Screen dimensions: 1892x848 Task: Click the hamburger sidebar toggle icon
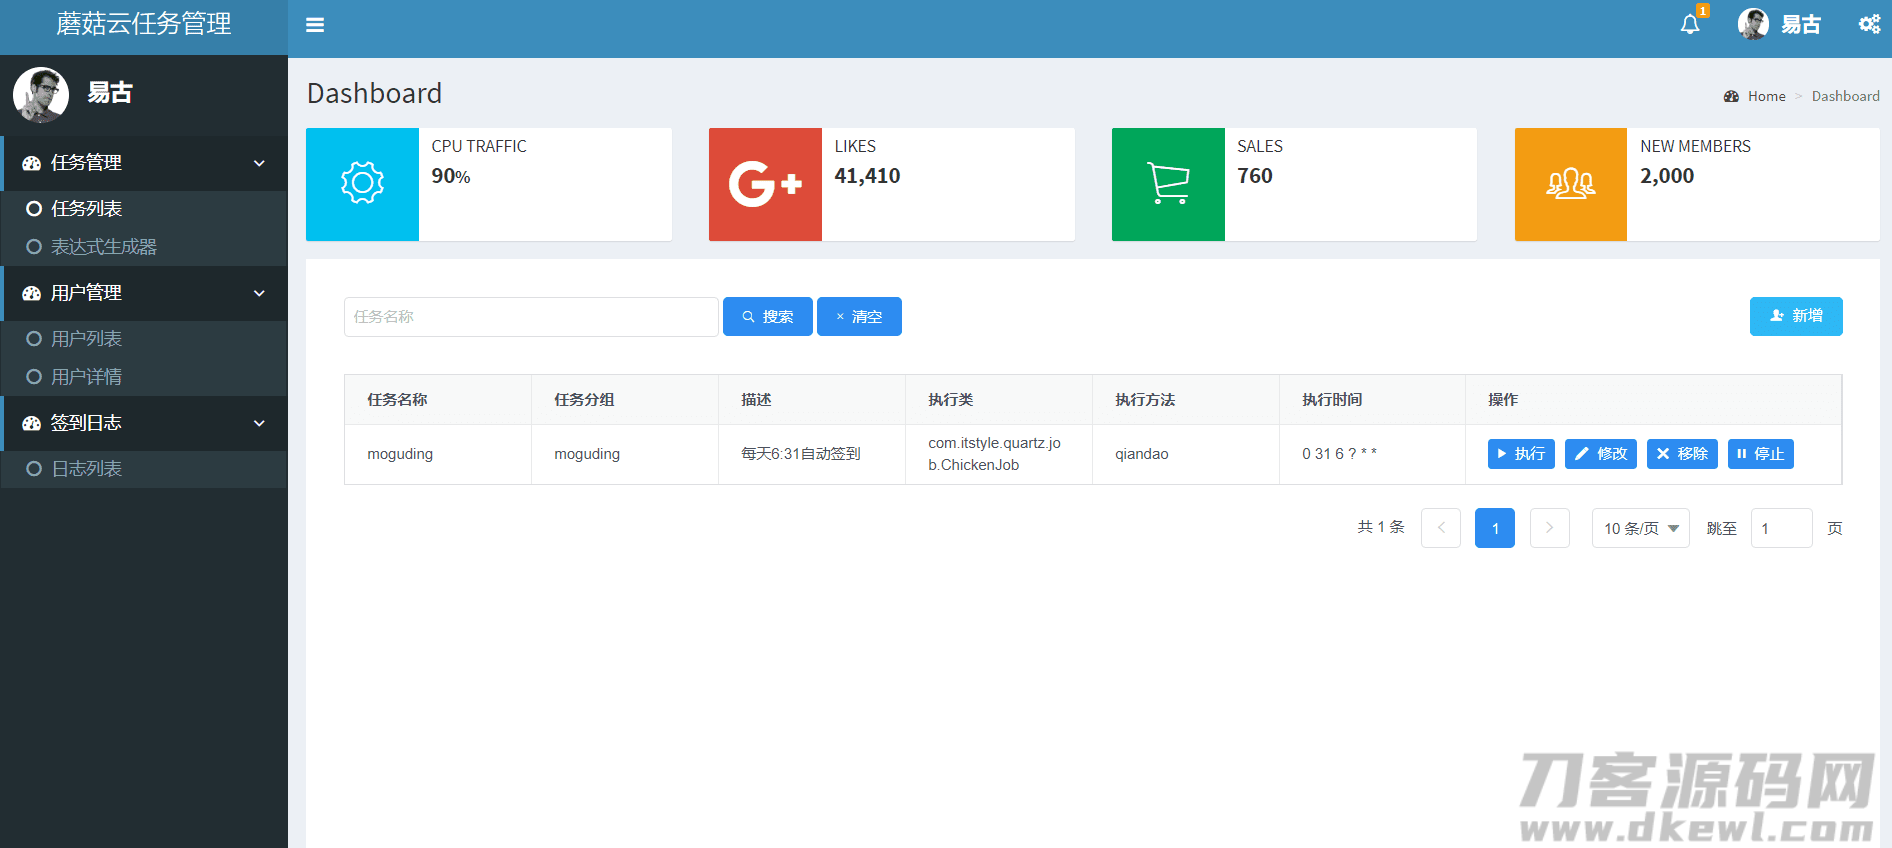click(315, 25)
